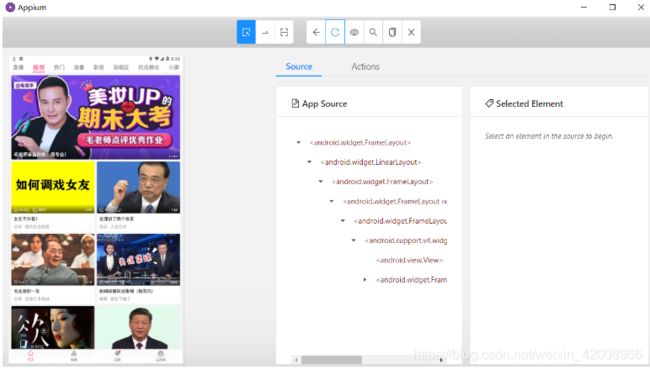Screen dimensions: 650x370
Task: Click the Appium logo in title bar
Action: [10, 7]
